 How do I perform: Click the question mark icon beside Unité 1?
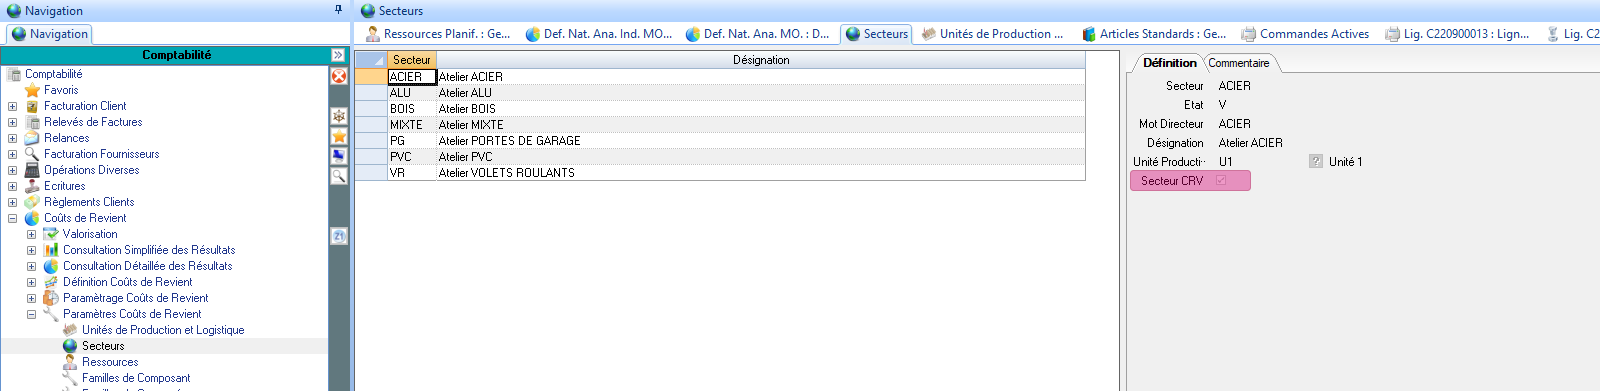point(1316,161)
